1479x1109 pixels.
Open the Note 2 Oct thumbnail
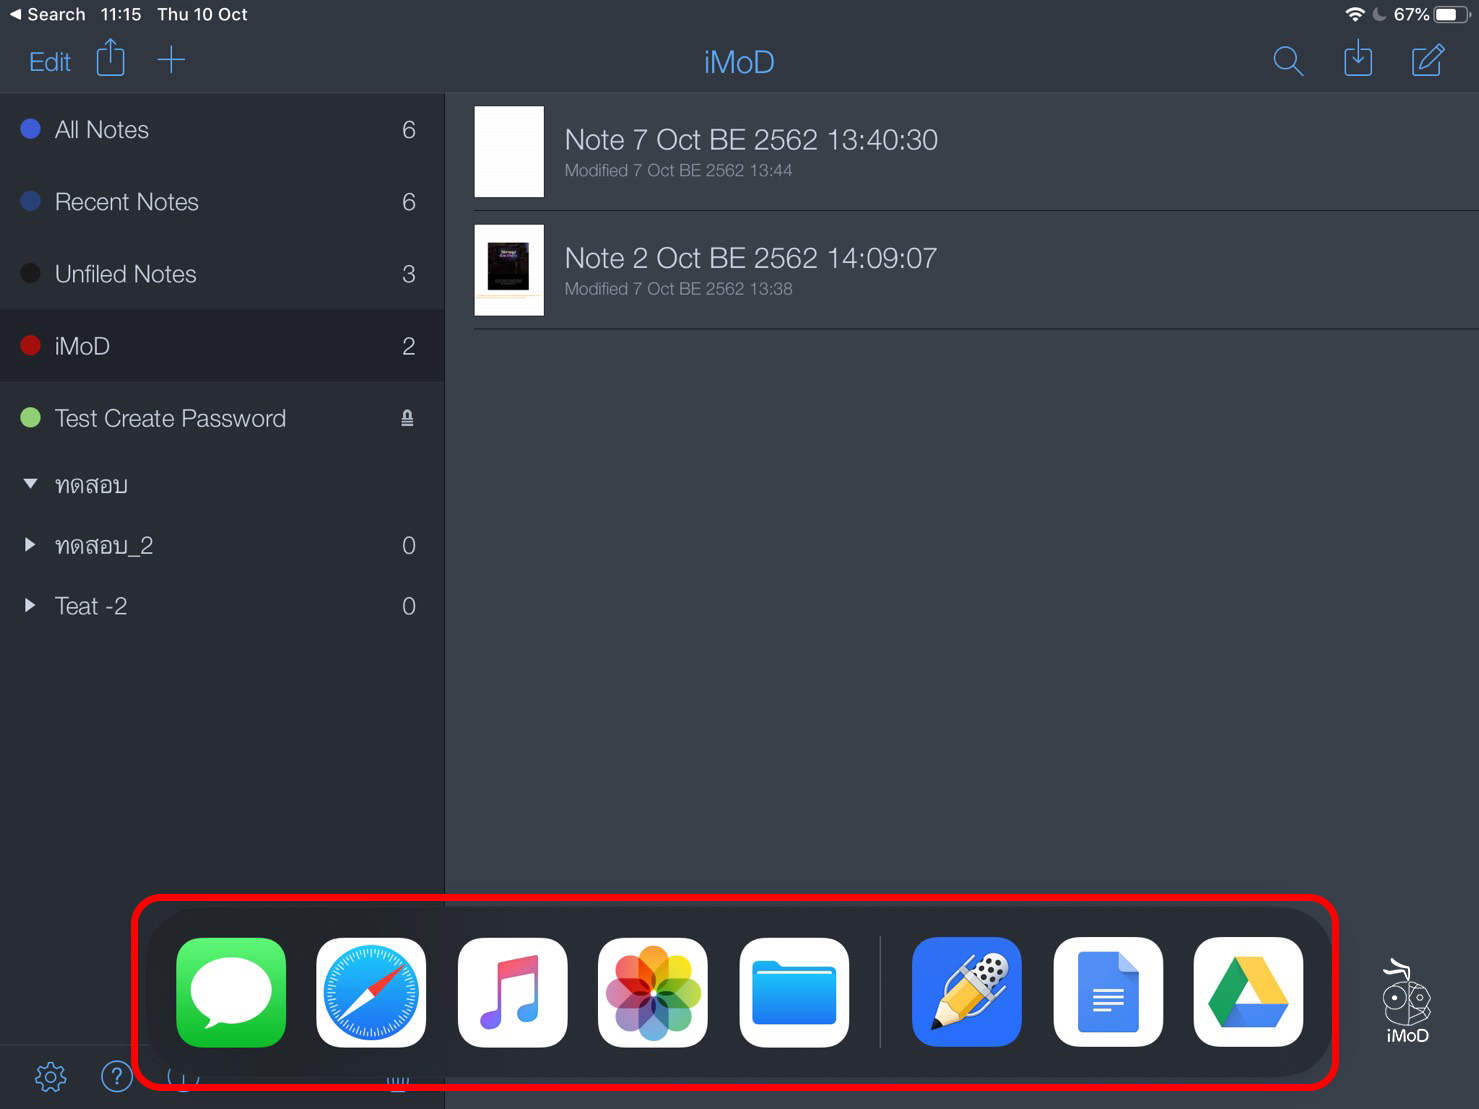pyautogui.click(x=509, y=270)
